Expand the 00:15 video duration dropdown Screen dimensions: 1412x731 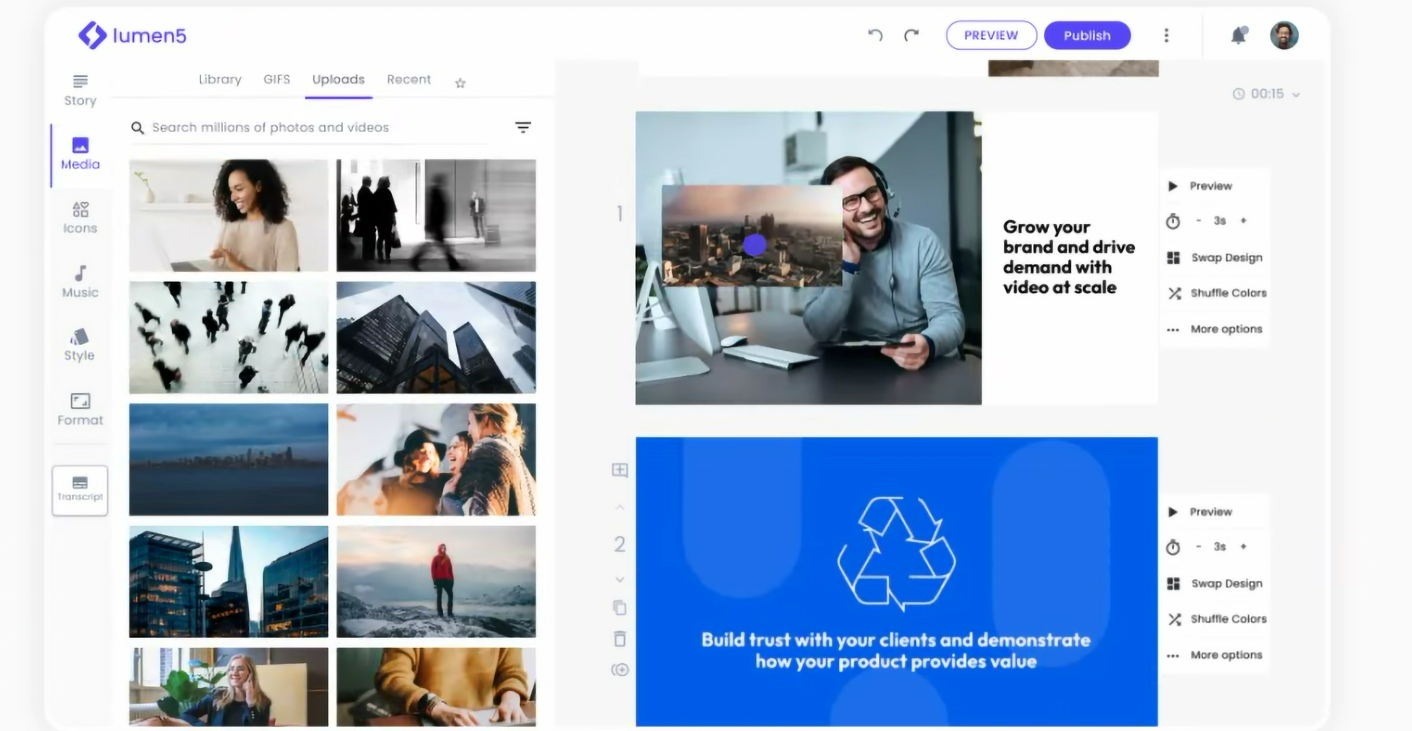(x=1266, y=94)
